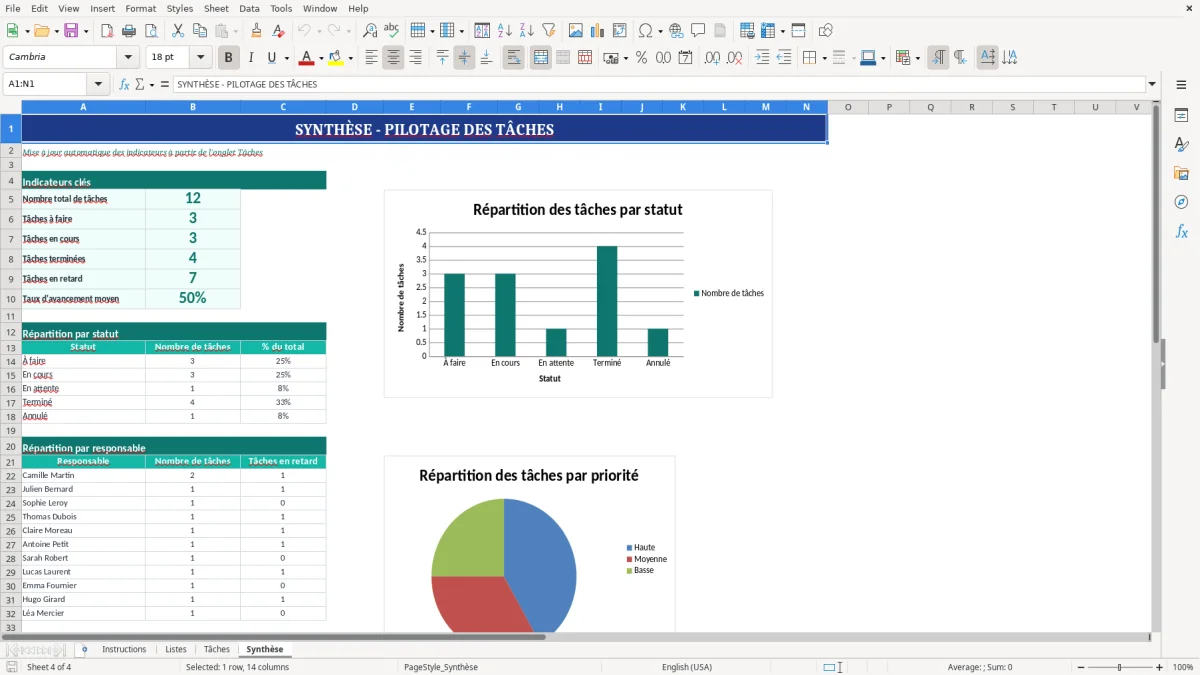The image size is (1200, 675).
Task: Open the Data menu
Action: click(249, 8)
